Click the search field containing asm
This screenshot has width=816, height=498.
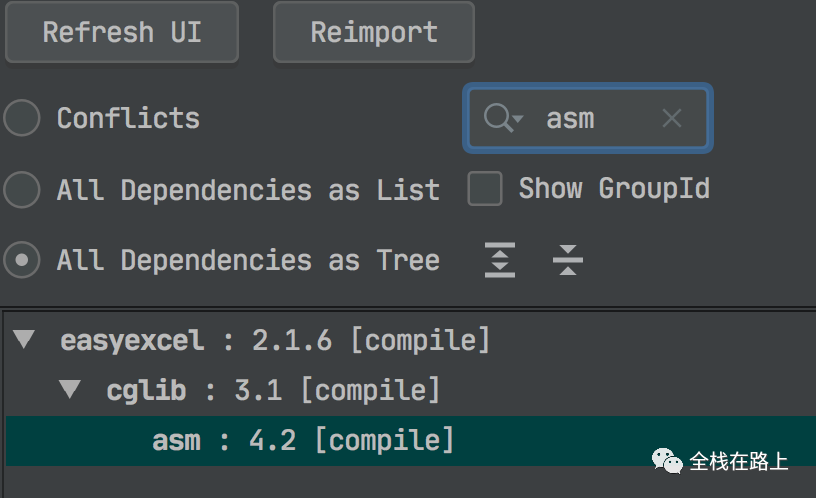click(588, 118)
